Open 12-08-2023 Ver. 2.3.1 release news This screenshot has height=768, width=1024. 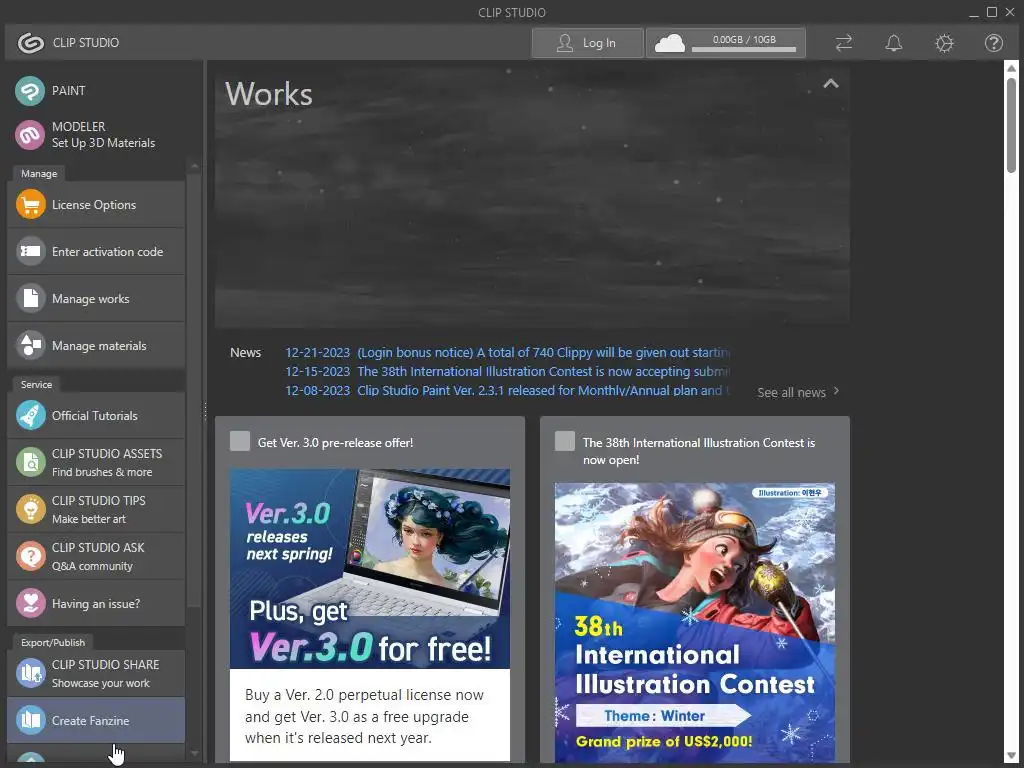(507, 391)
